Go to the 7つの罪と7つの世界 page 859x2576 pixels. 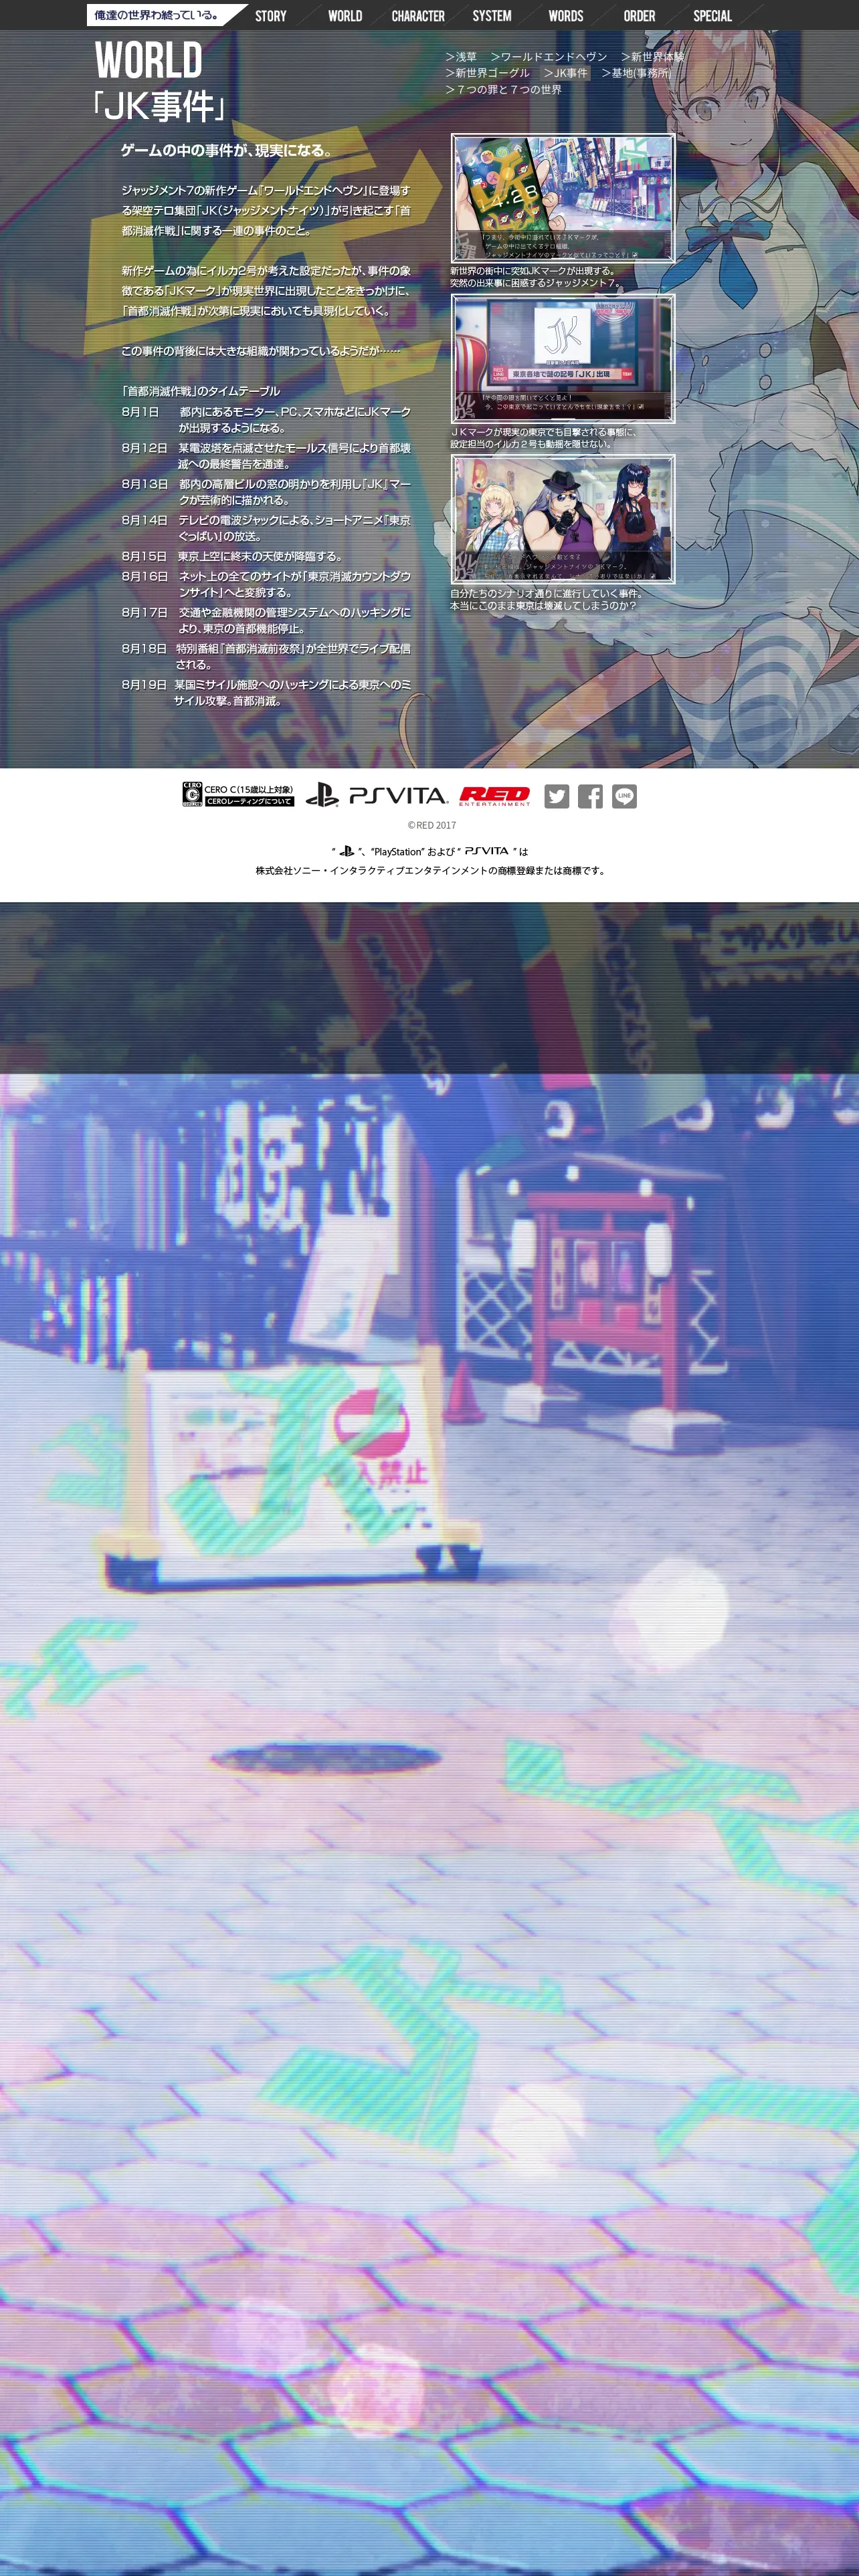click(504, 89)
